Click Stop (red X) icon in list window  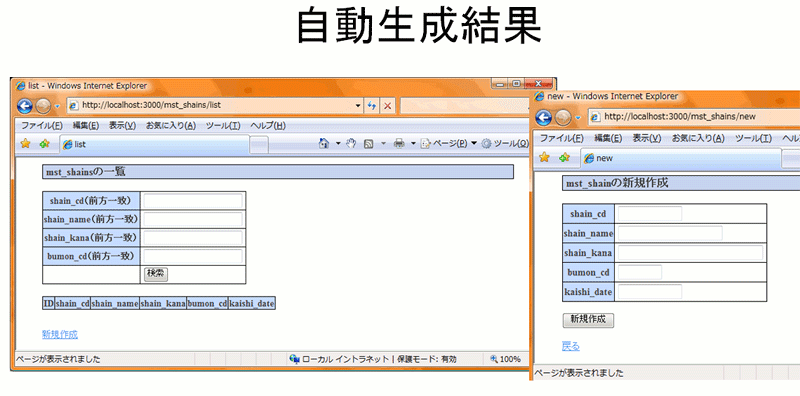388,106
